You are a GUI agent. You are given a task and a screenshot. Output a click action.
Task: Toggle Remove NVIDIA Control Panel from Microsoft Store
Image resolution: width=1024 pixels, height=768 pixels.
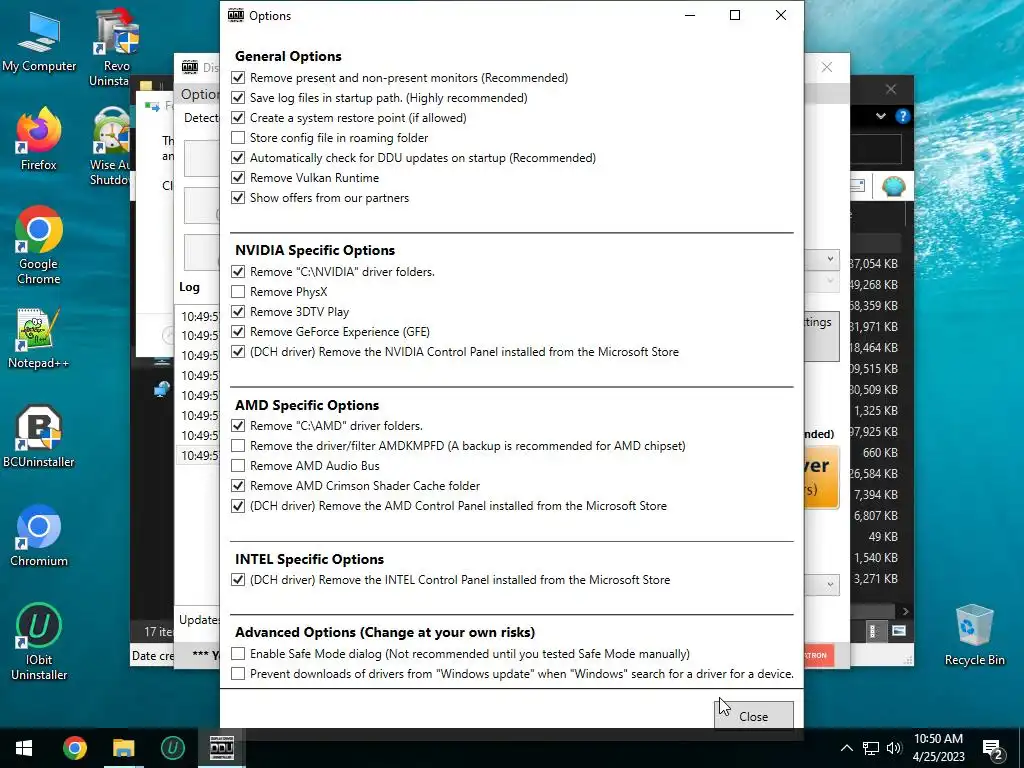point(238,352)
